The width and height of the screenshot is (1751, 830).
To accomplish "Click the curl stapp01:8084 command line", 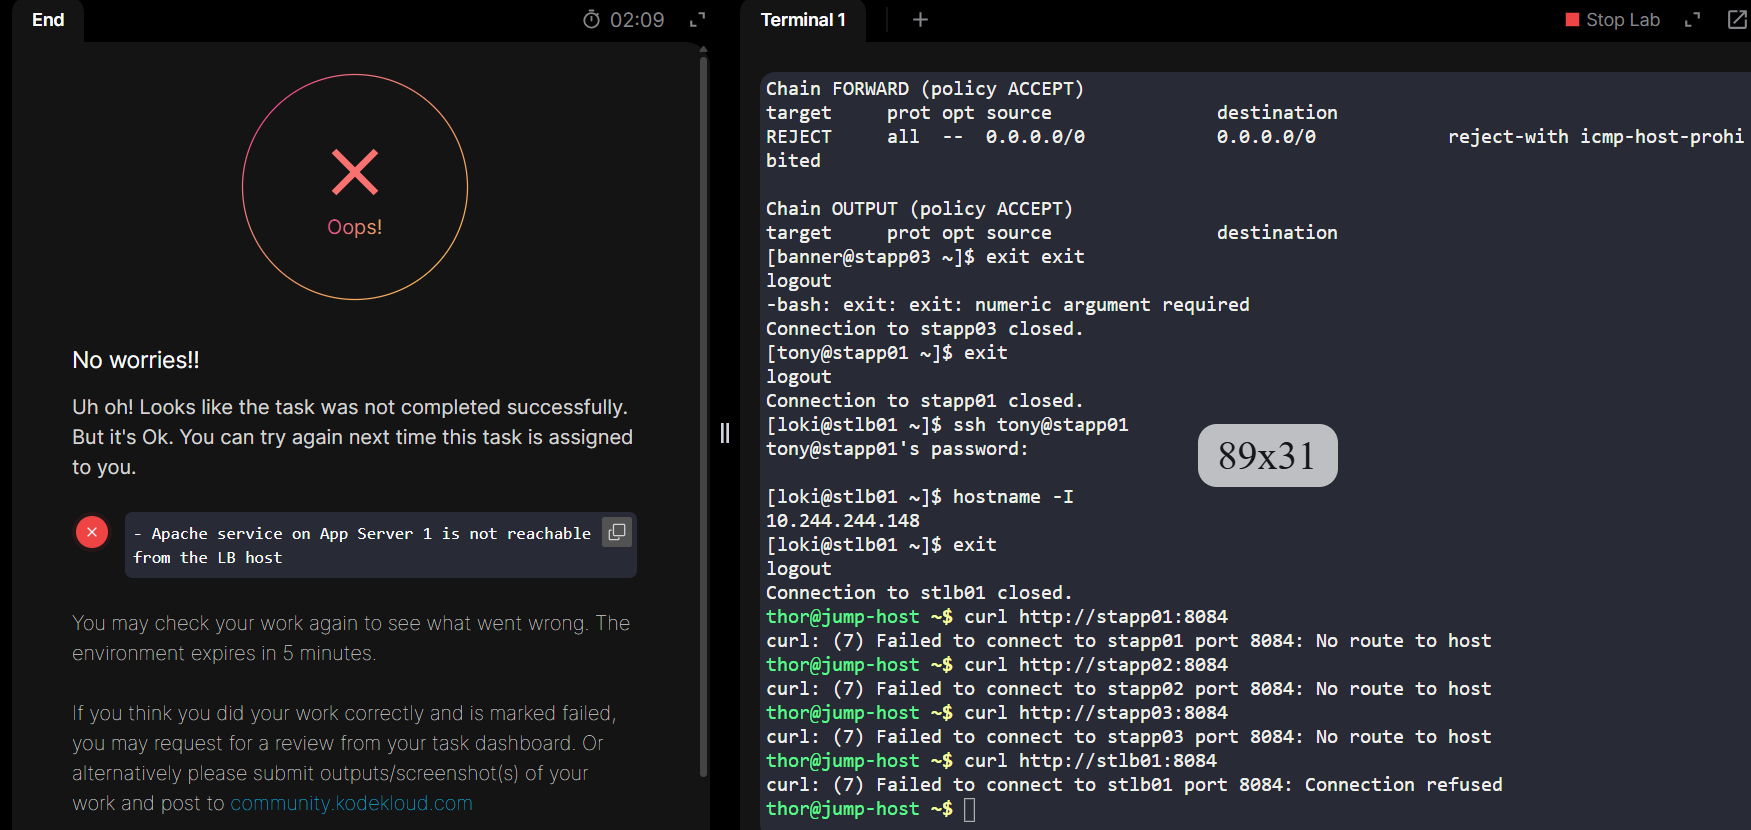I will (1095, 617).
